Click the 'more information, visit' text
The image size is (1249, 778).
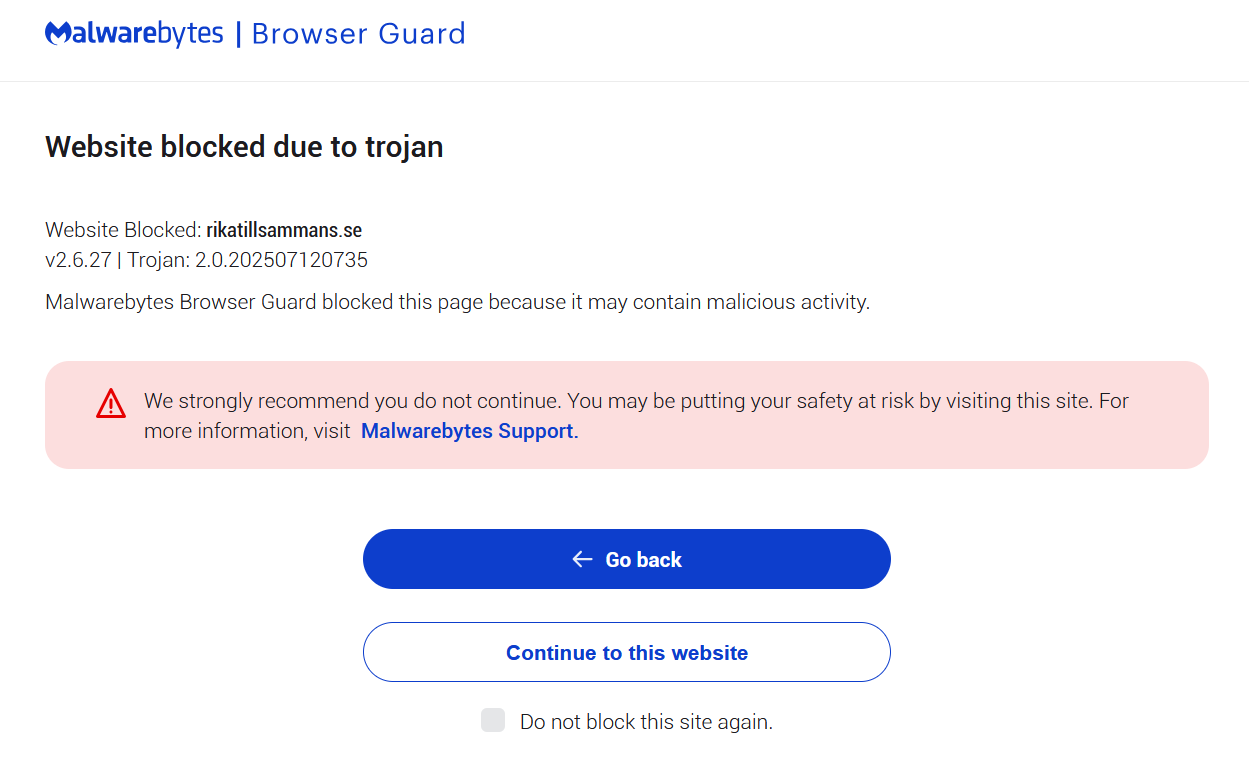tap(246, 431)
